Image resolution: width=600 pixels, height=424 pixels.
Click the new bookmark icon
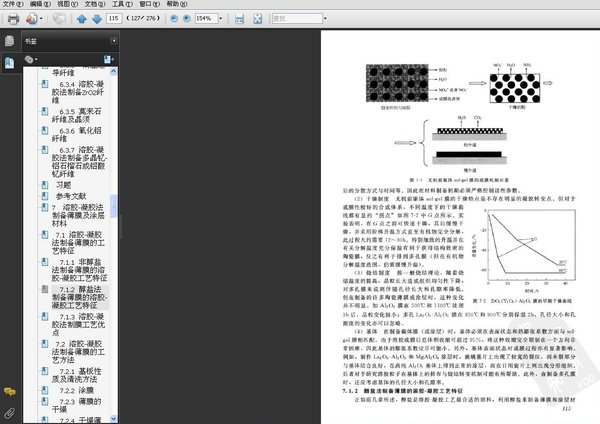(109, 59)
